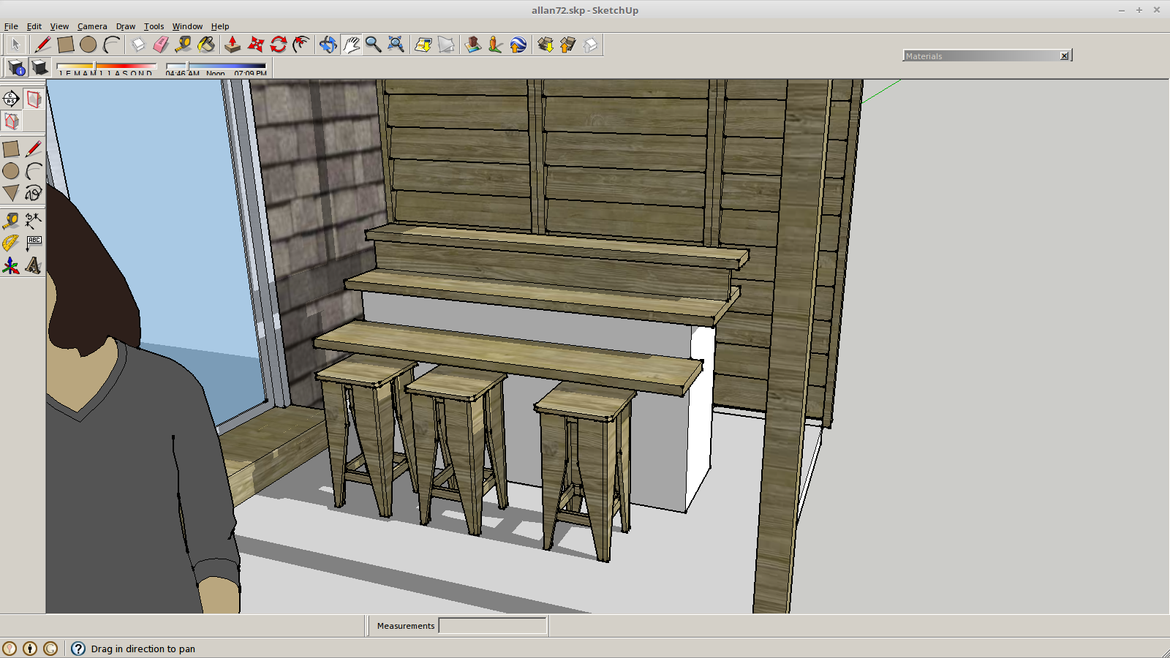Screen dimensions: 1170x658
Task: Select the Zoom Extents tool
Action: 396,44
